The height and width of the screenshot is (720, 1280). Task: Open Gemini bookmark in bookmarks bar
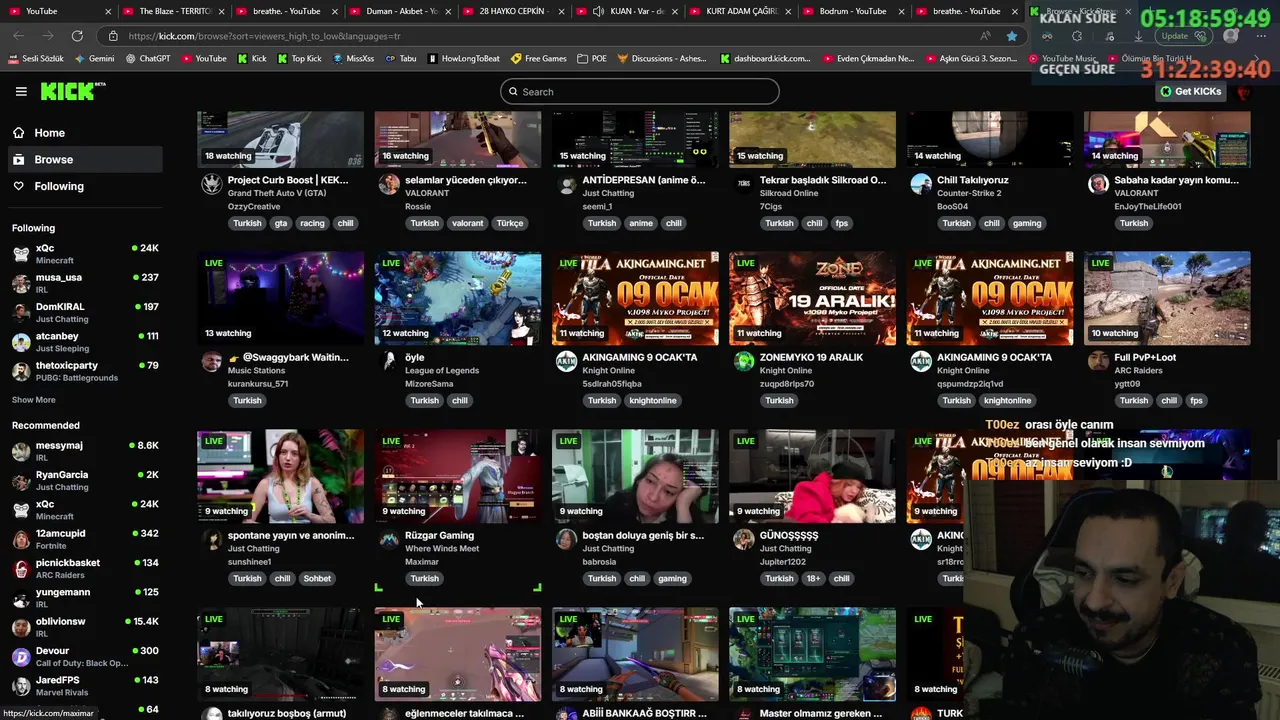pos(94,59)
